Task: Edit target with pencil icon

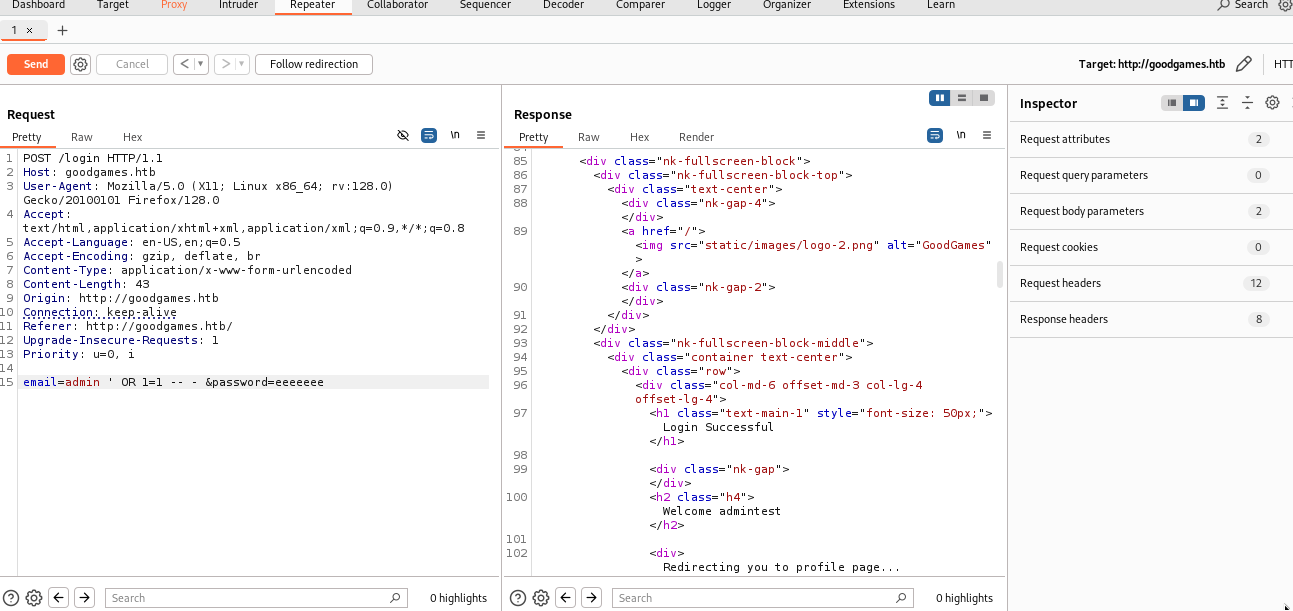Action: 1243,64
